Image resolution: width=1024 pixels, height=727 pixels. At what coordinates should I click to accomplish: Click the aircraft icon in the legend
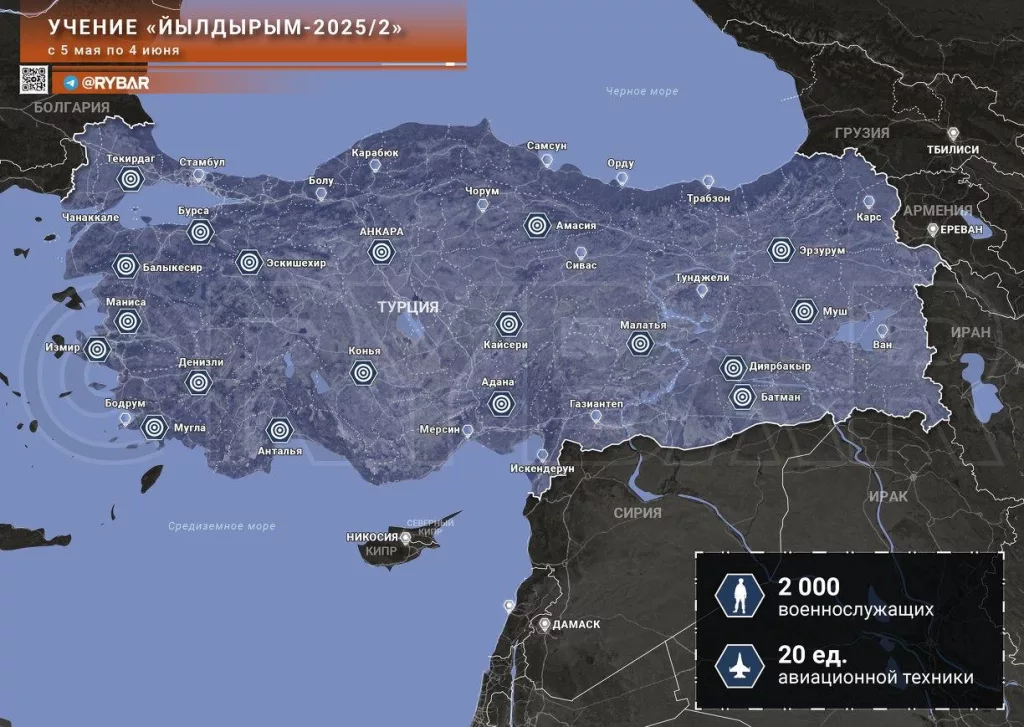coord(740,666)
